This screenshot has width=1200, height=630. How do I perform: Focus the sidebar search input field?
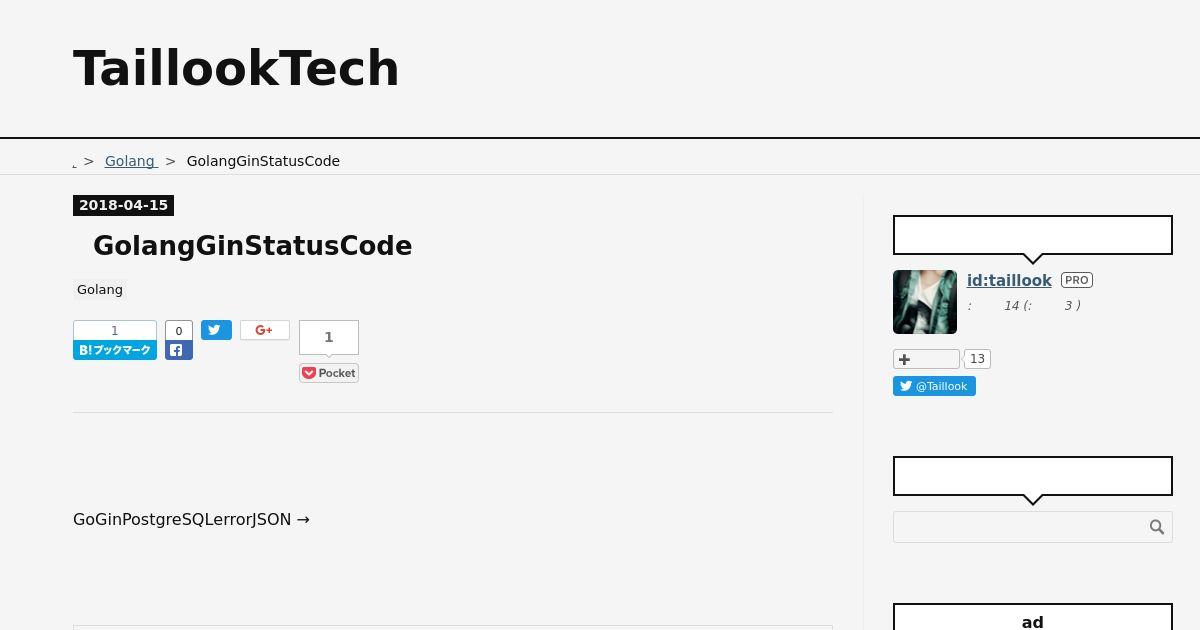(x=1020, y=527)
